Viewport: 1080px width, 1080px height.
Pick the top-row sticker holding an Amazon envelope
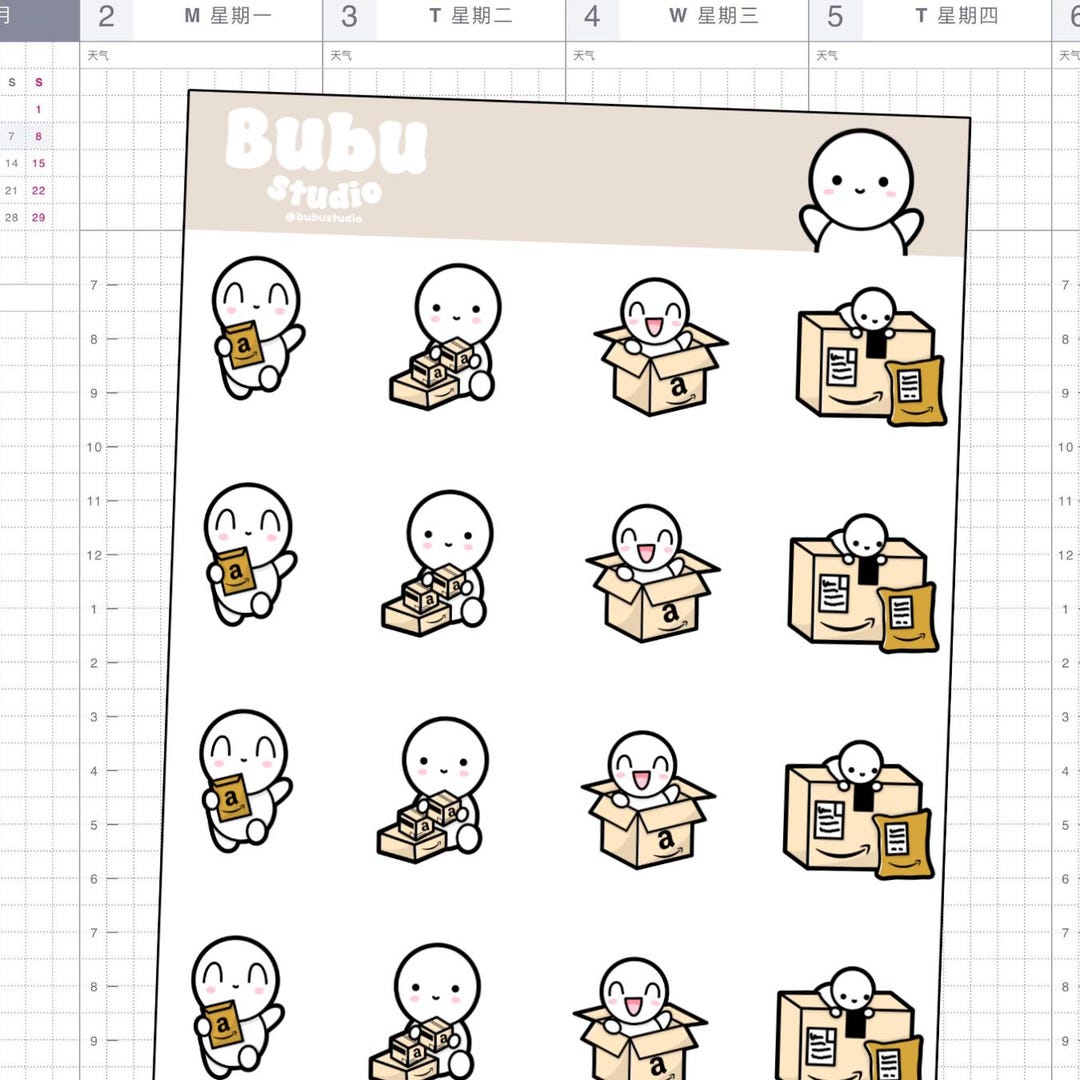coord(258,328)
